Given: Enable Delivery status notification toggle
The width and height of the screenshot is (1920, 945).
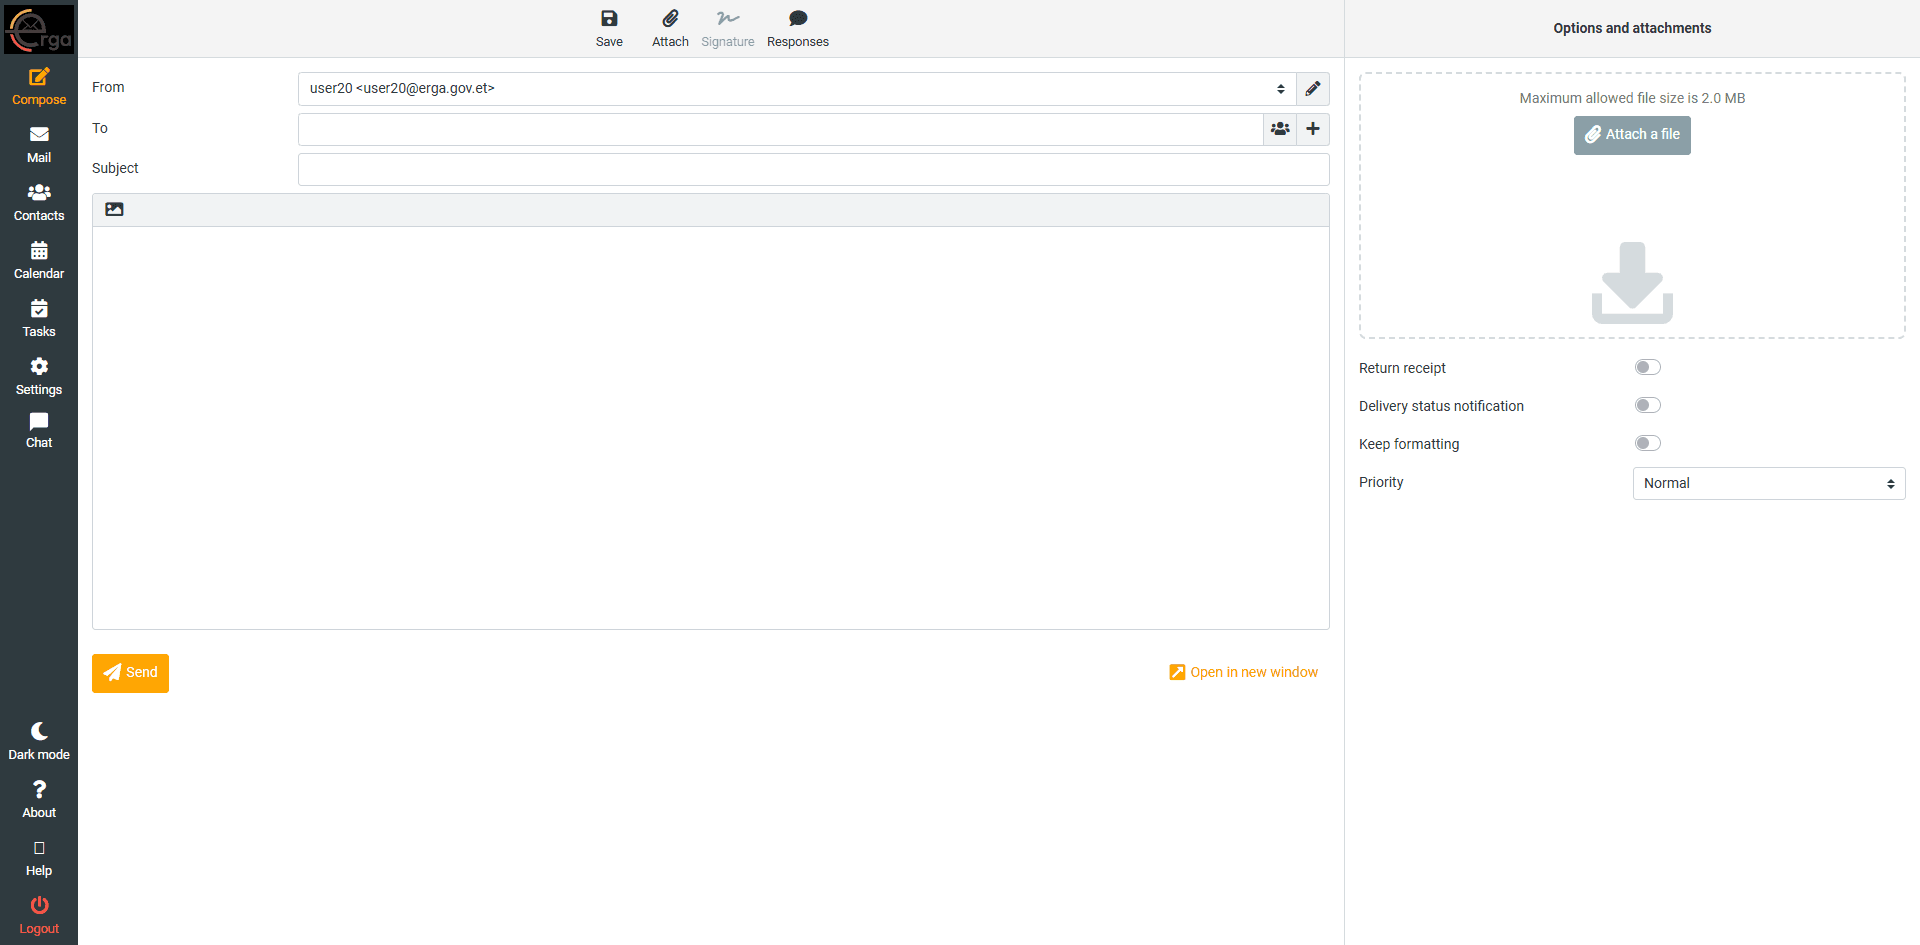Looking at the screenshot, I should click(x=1648, y=405).
